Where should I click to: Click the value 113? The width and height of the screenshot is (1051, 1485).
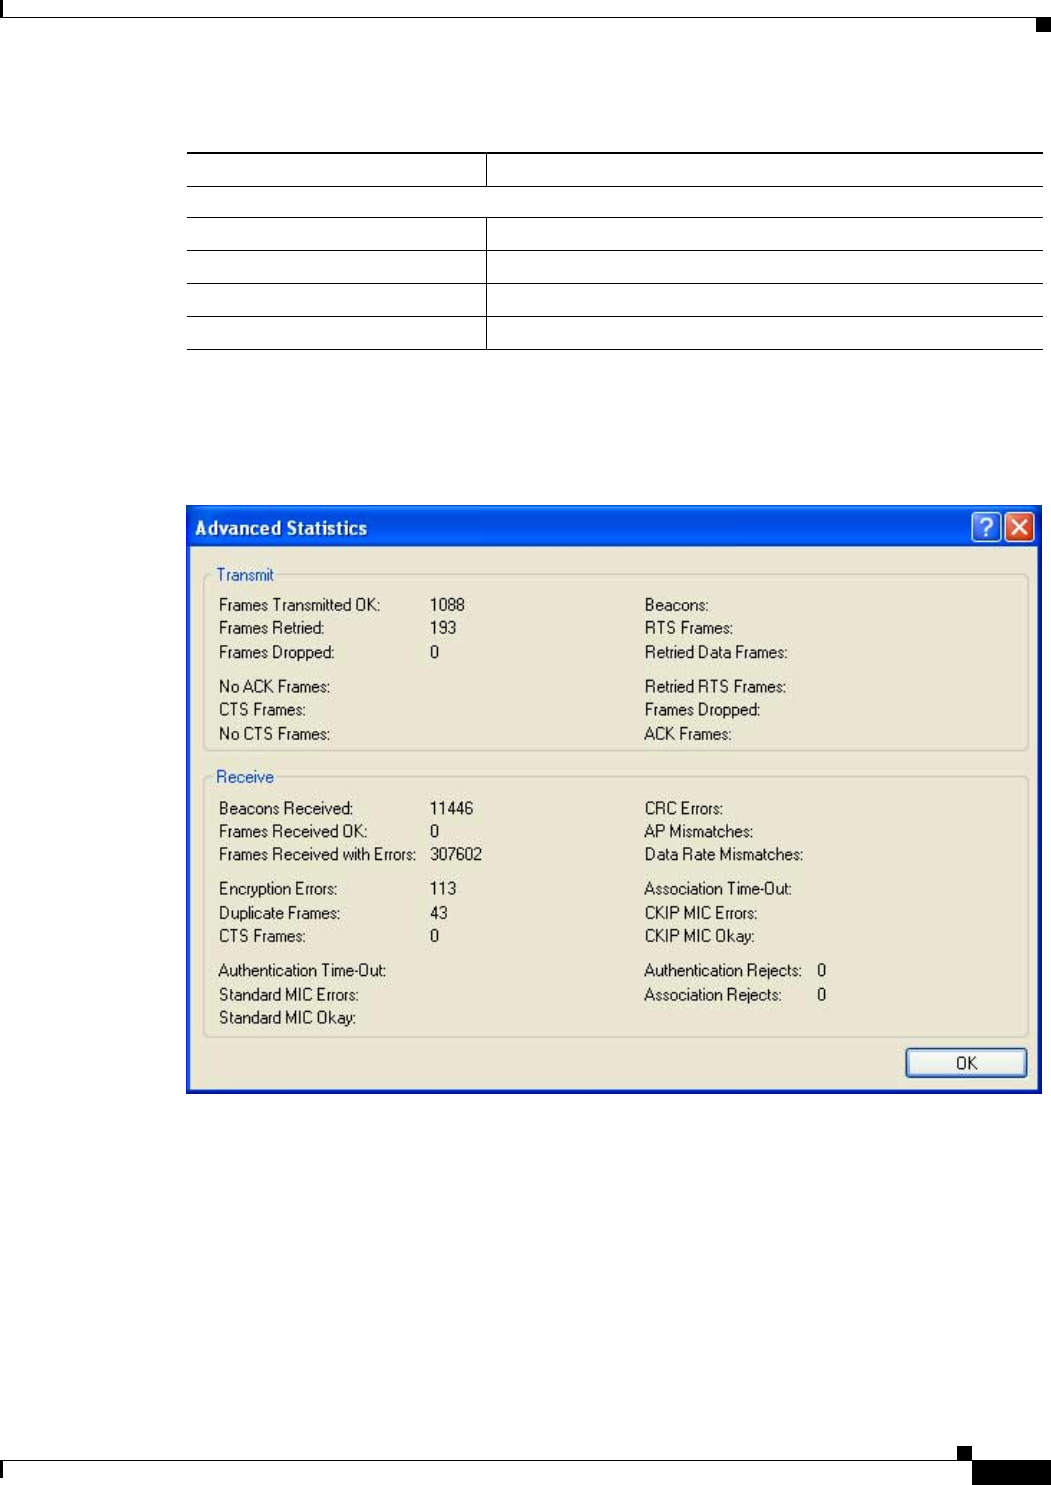point(443,889)
